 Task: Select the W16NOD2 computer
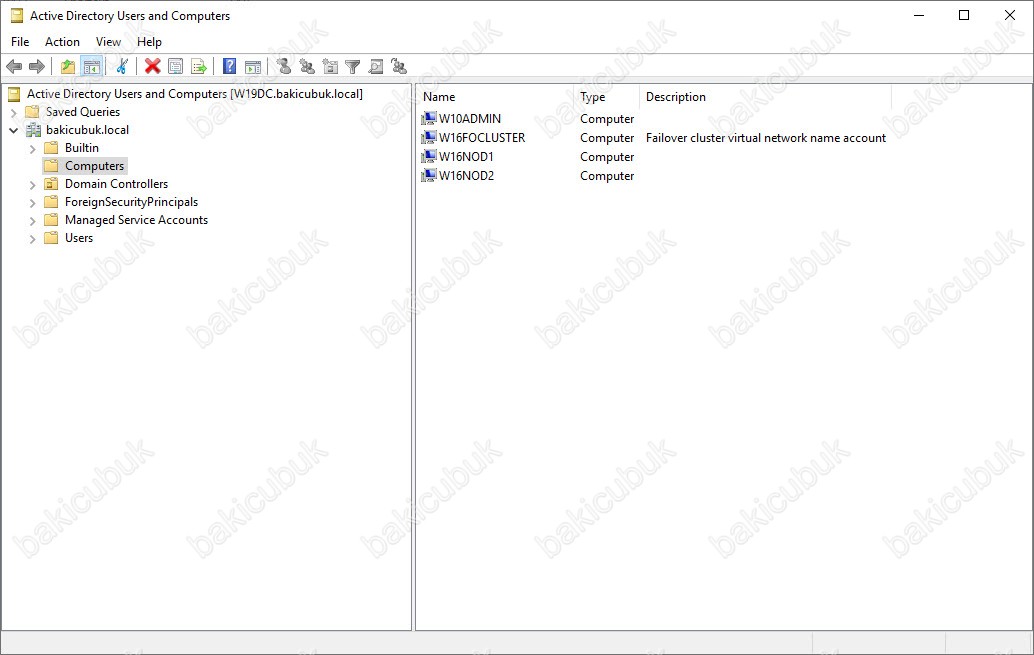click(466, 176)
